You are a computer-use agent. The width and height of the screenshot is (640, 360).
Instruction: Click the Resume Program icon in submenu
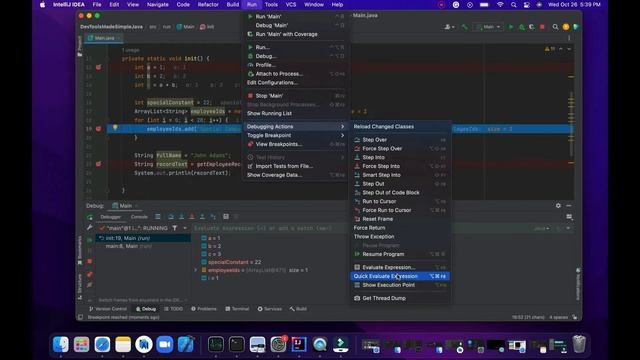coord(357,254)
